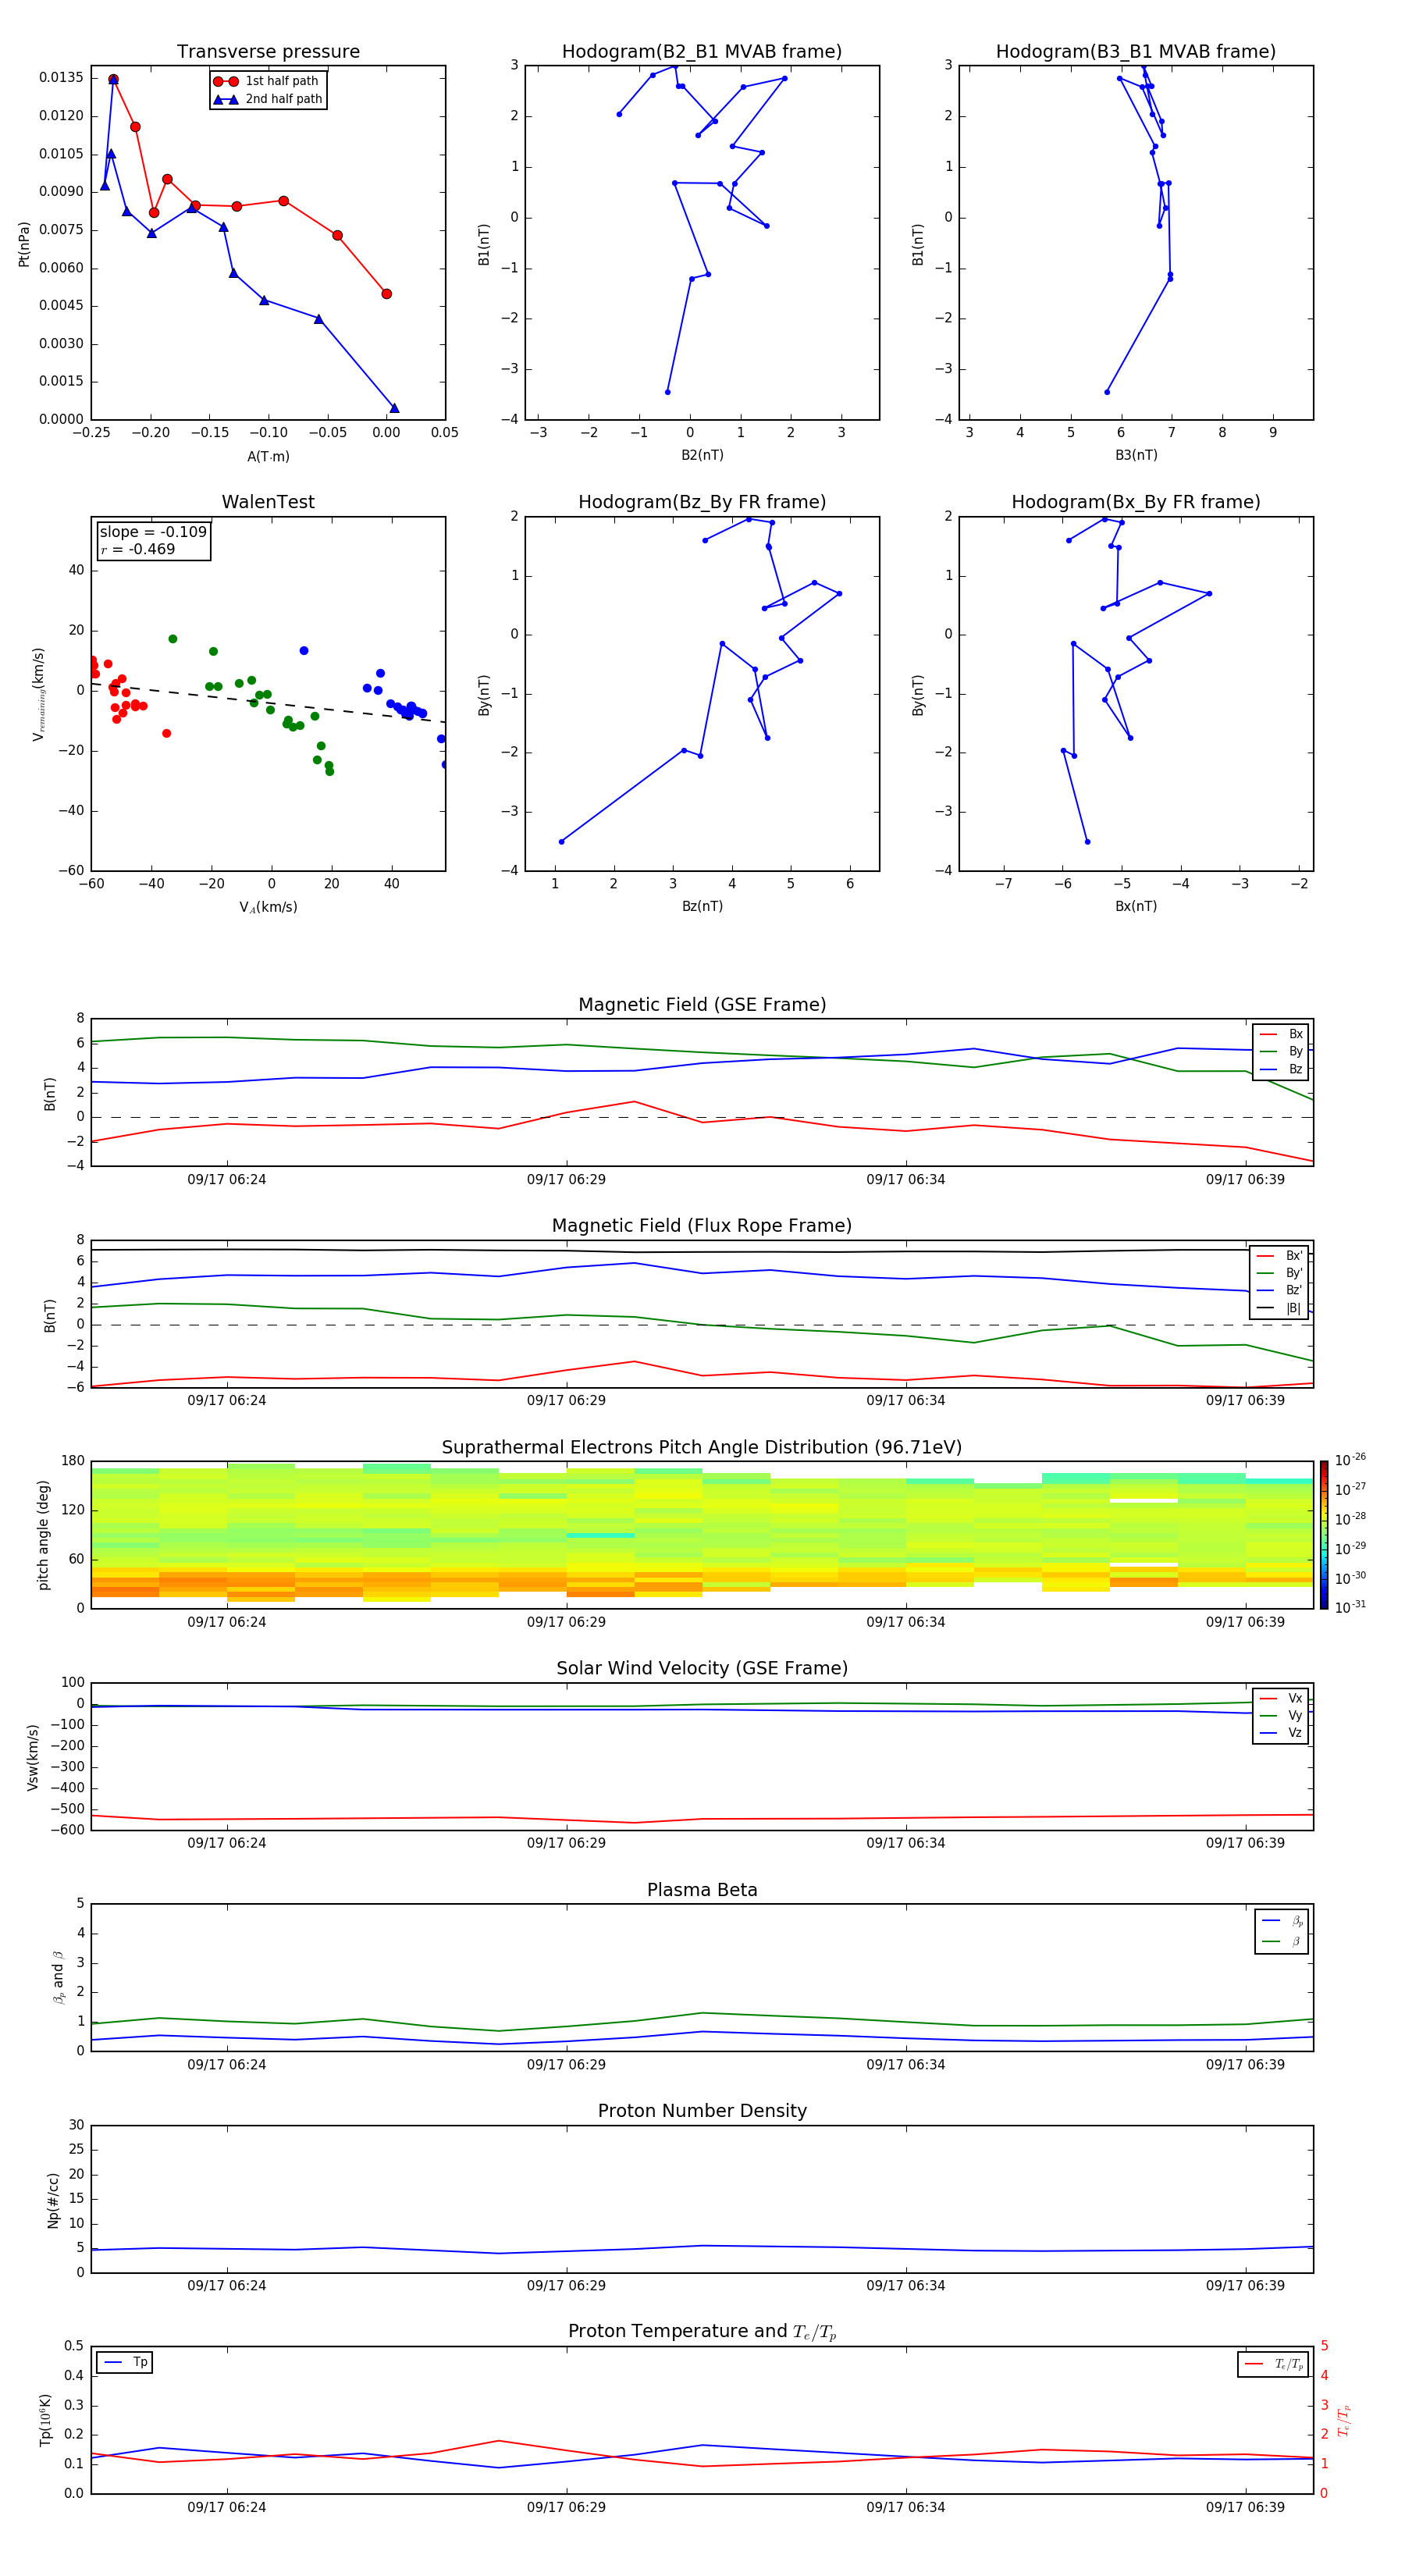1405x2576 pixels.
Task: Click the "09/17 06:24" tick in Solar Wind Velocity panel
Action: (x=227, y=1842)
